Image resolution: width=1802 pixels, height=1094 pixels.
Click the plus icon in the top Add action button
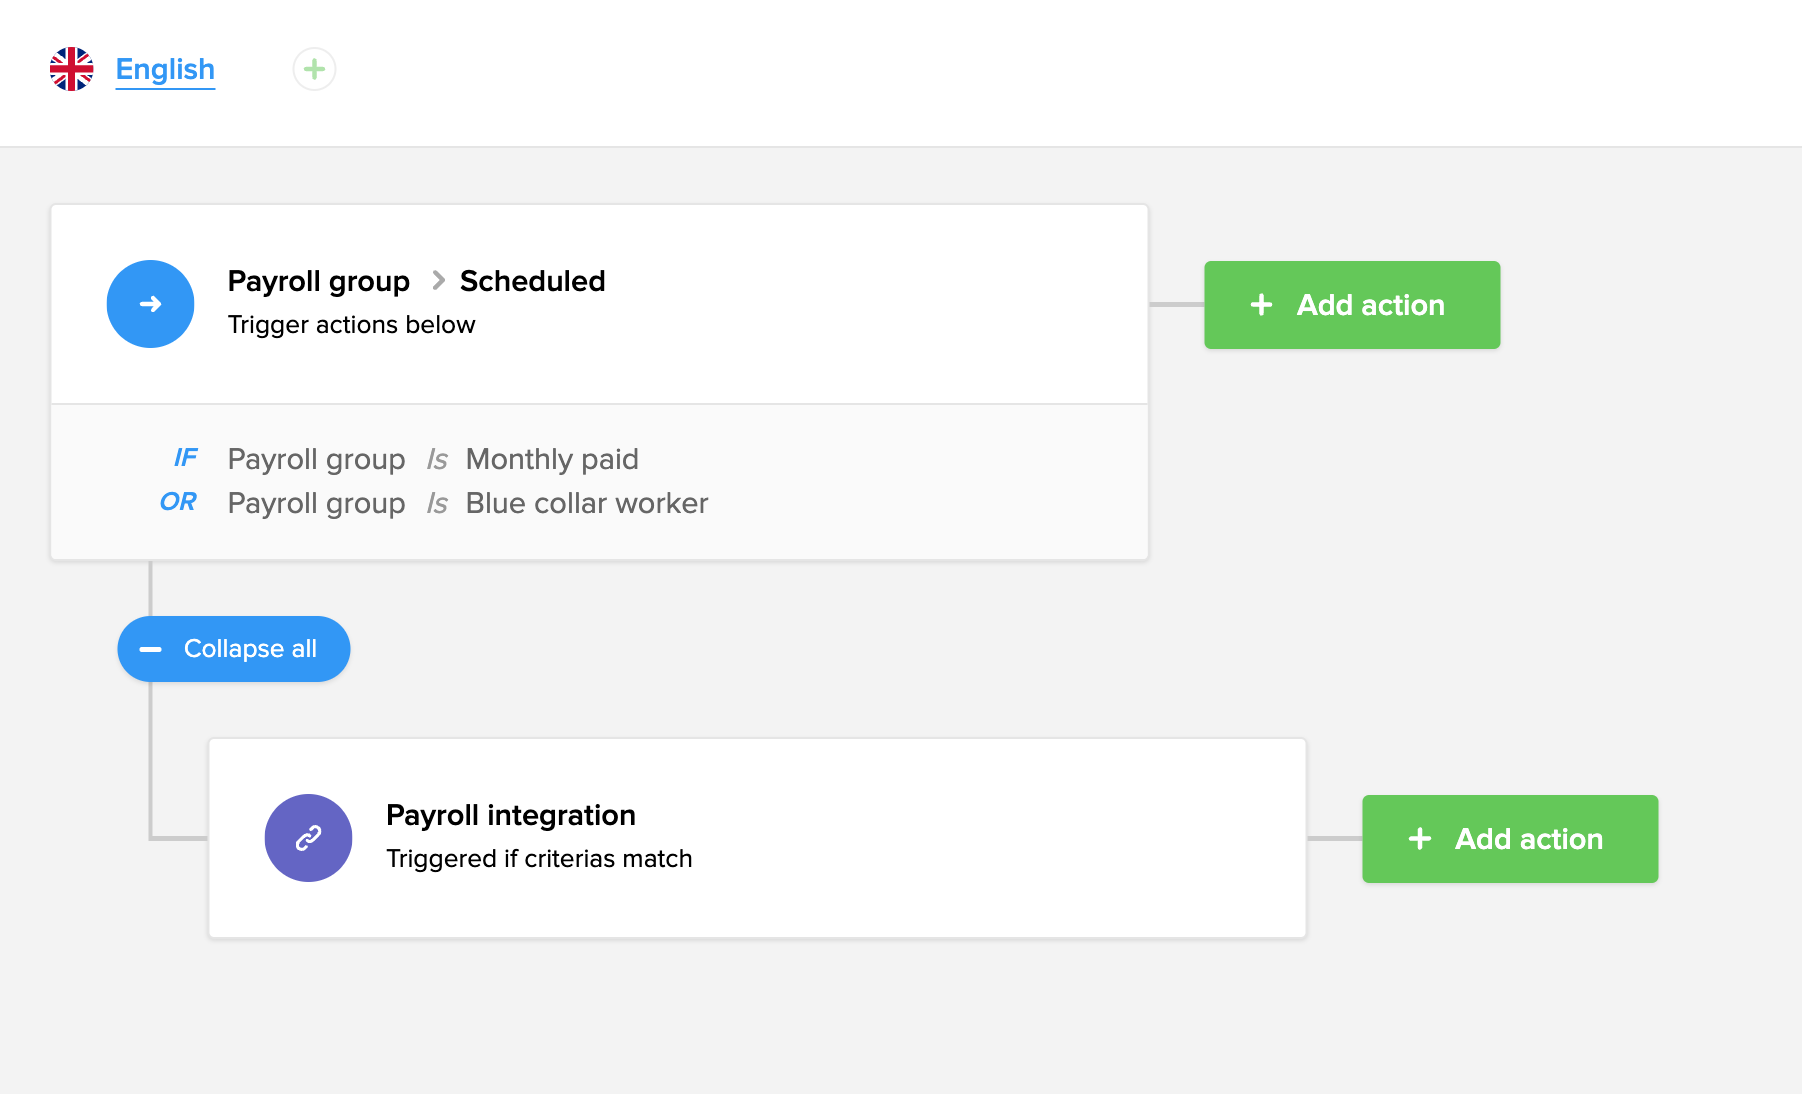tap(1261, 305)
